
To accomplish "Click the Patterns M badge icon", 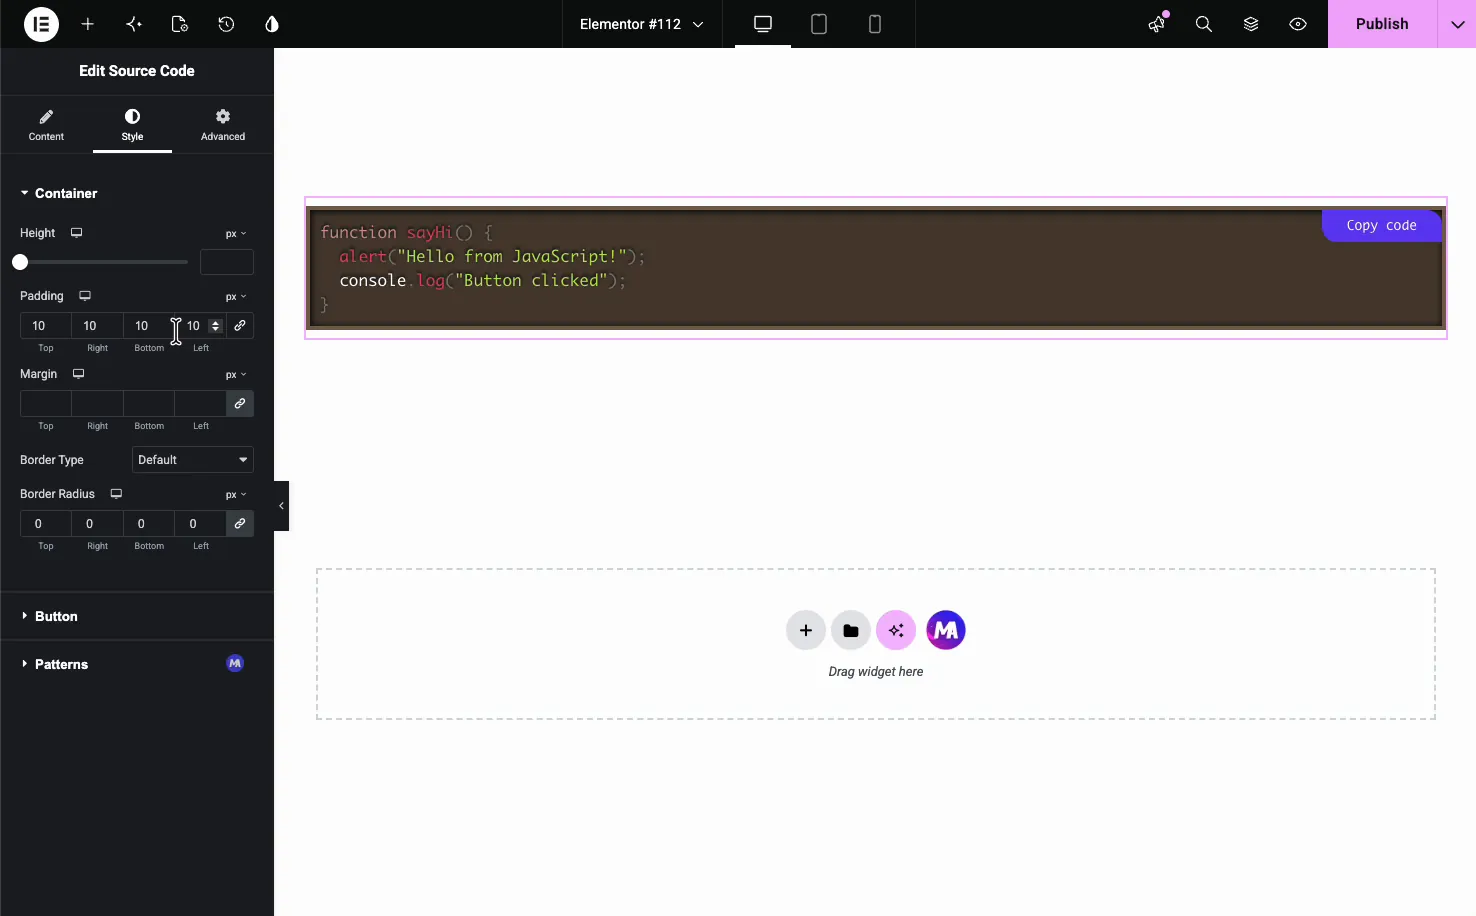I will click(x=235, y=663).
